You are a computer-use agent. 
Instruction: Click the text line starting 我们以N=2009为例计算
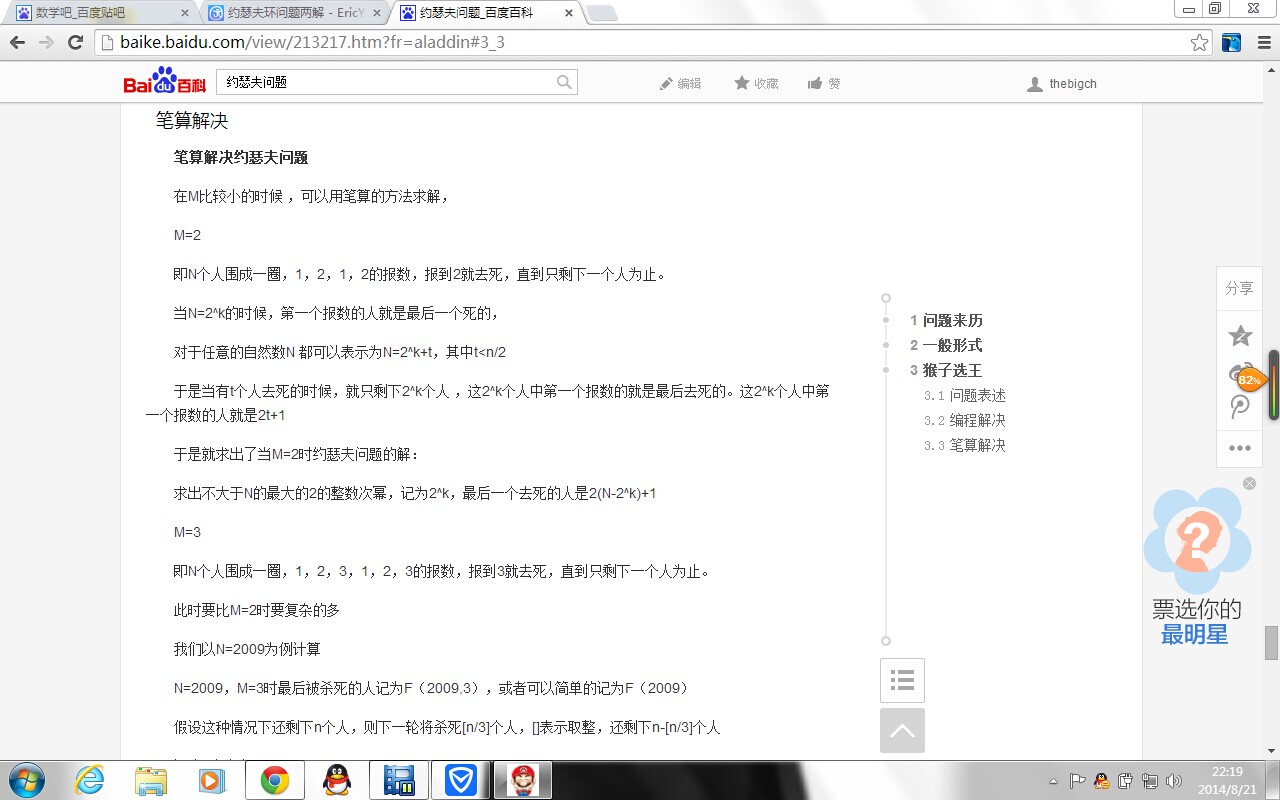pos(247,650)
